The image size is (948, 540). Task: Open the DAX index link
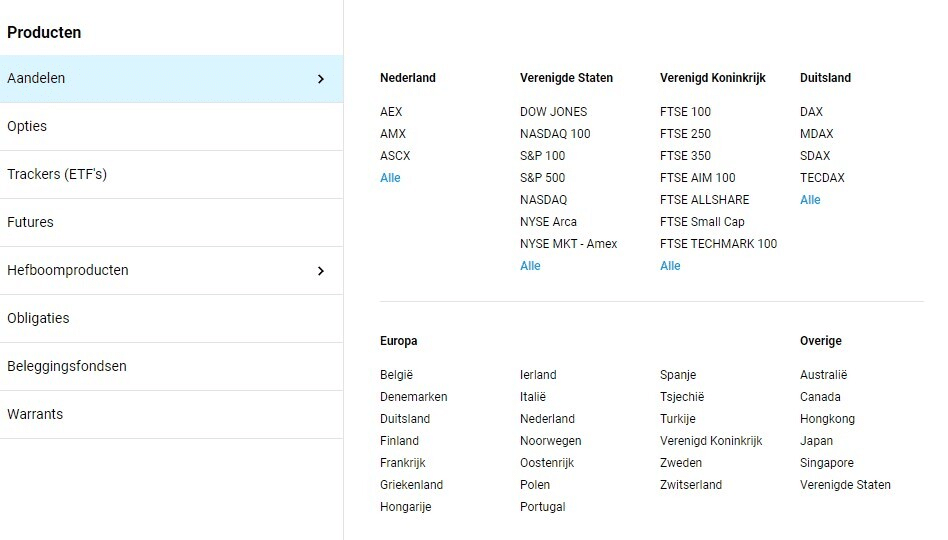coord(811,112)
